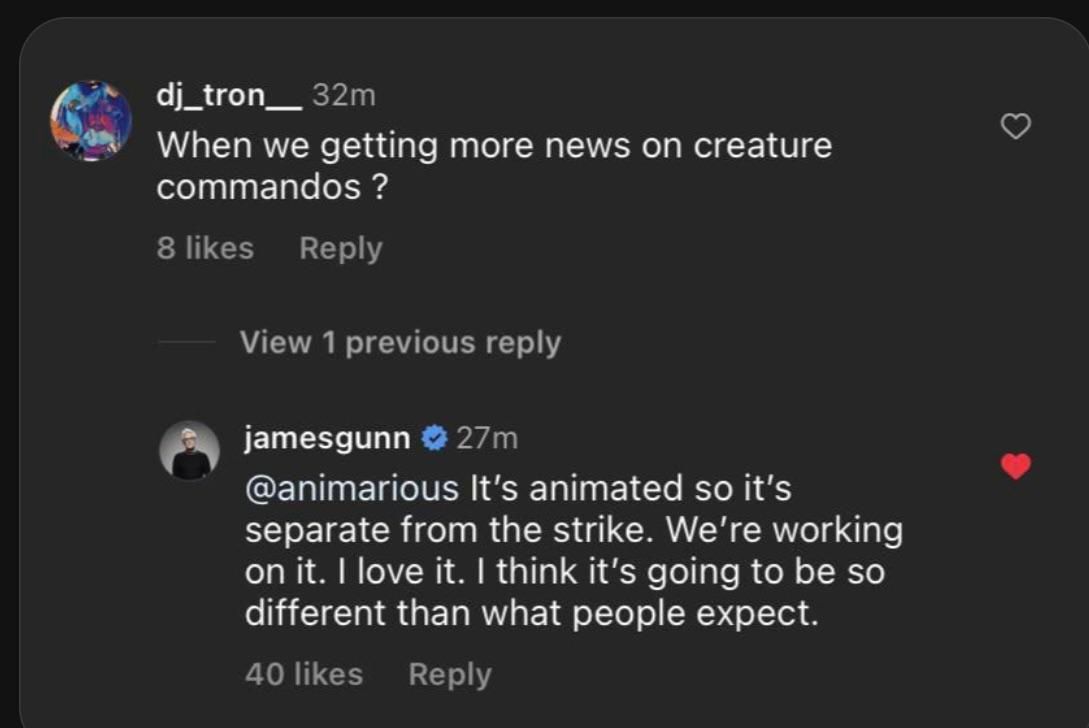This screenshot has width=1089, height=728.
Task: Open jamesgunn's profile avatar
Action: (x=190, y=450)
